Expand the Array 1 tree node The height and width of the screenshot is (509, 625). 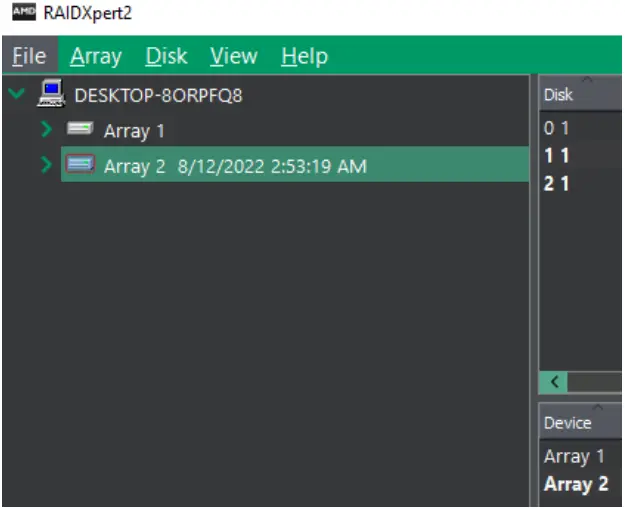click(x=47, y=129)
